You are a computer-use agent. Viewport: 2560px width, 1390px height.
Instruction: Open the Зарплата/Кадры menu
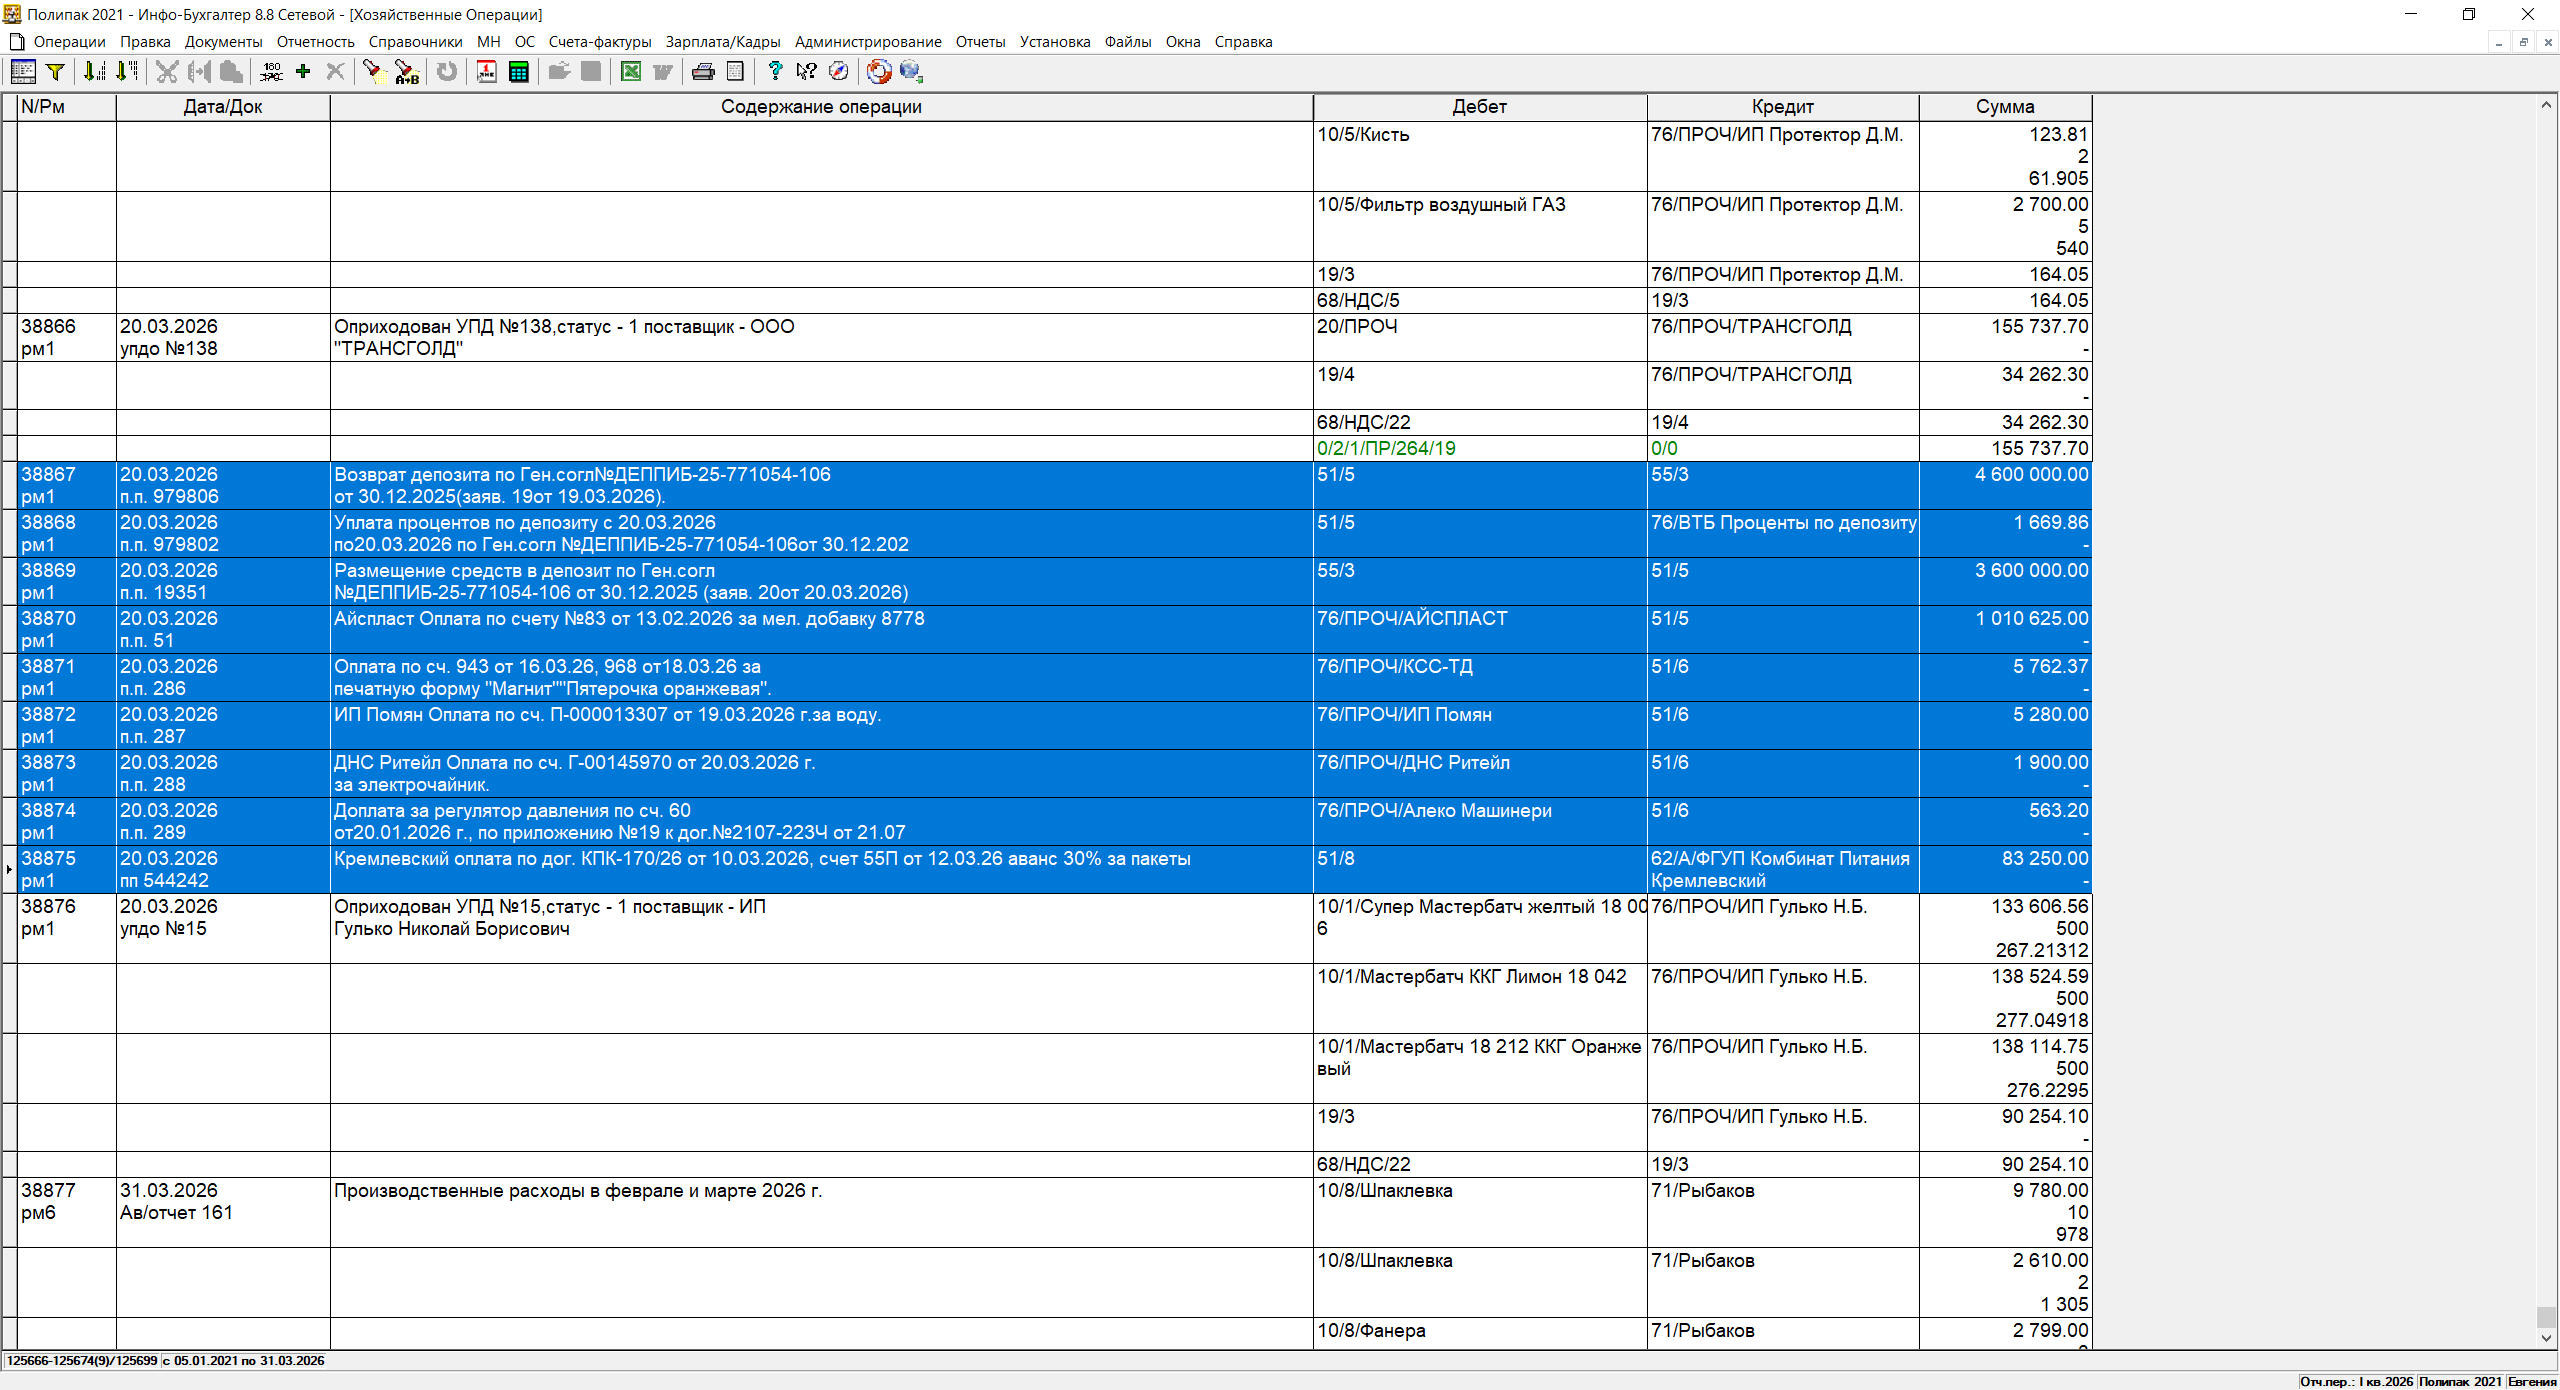pos(722,42)
